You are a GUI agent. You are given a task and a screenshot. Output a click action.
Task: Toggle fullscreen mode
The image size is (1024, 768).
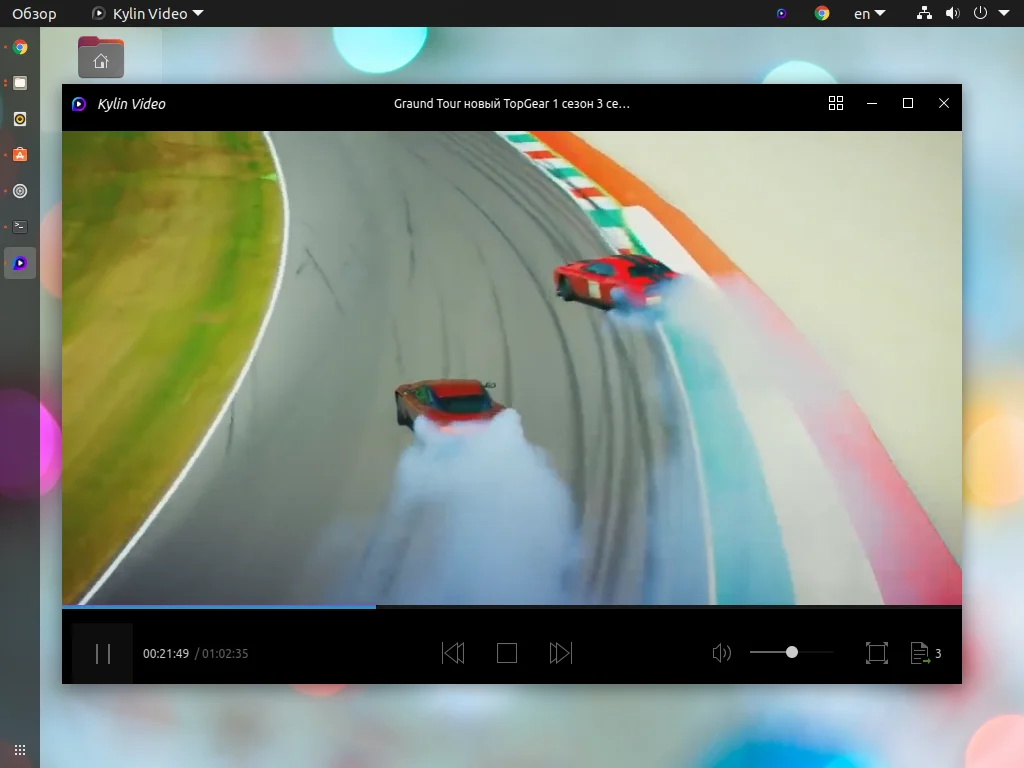[x=876, y=653]
